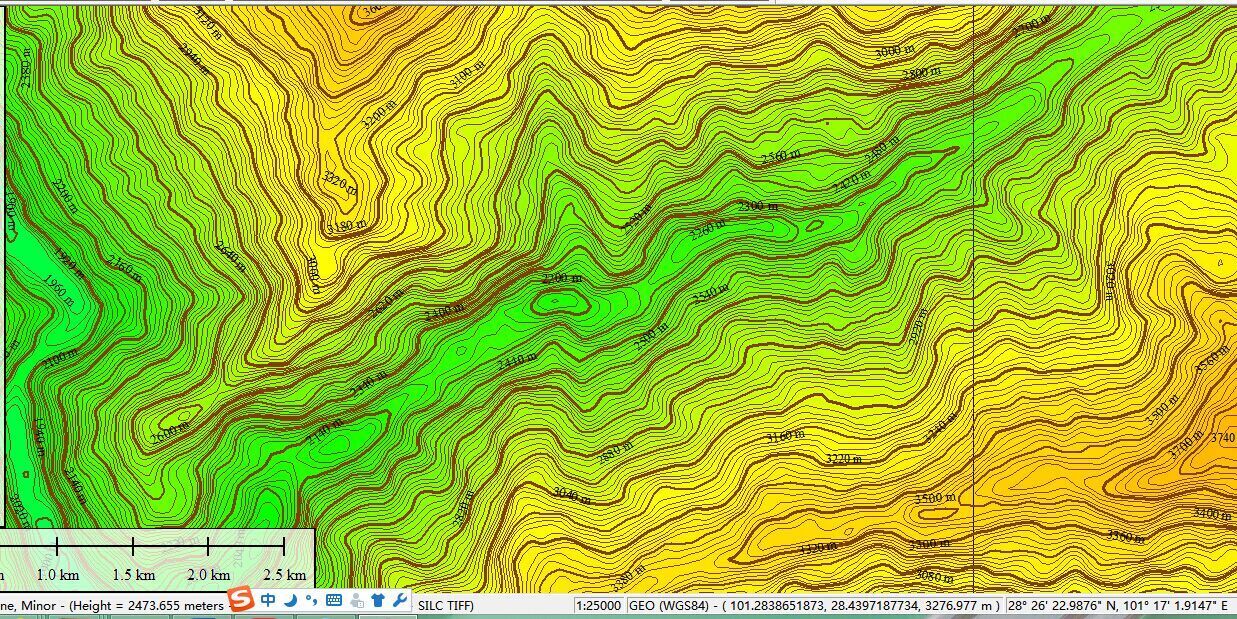Click the GEO (WGS84) coordinate readout

pyautogui.click(x=814, y=605)
